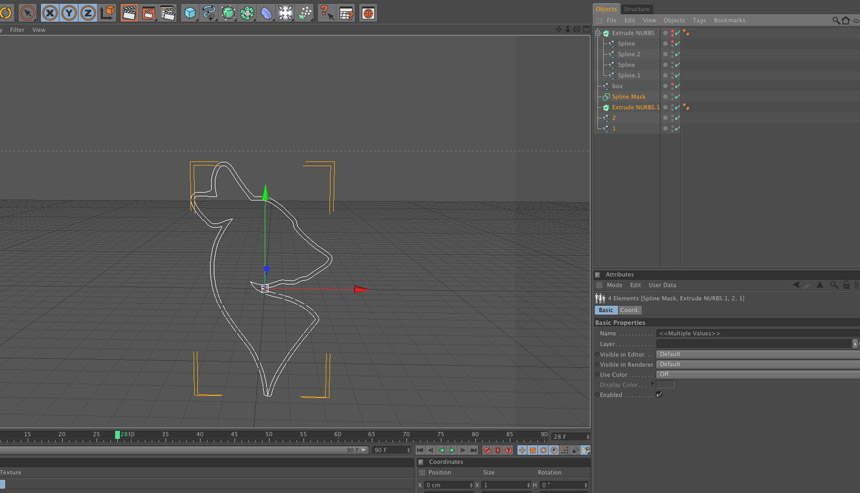Jump to the end of animation
The width and height of the screenshot is (860, 493).
(x=473, y=450)
